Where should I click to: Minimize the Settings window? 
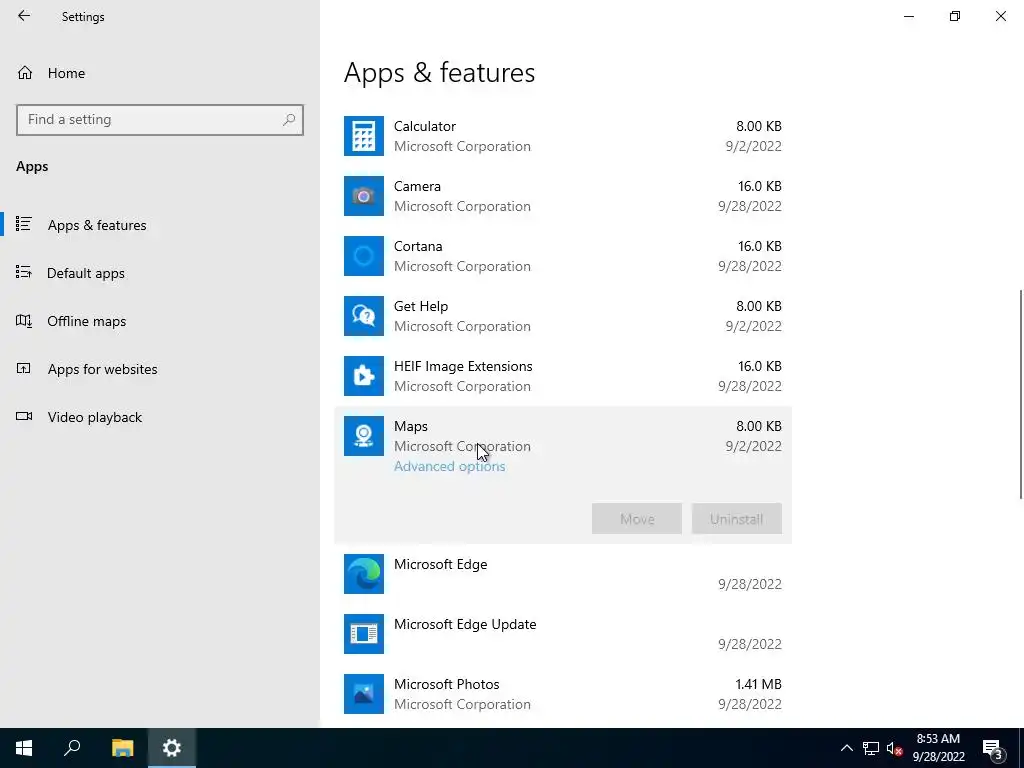click(x=908, y=16)
